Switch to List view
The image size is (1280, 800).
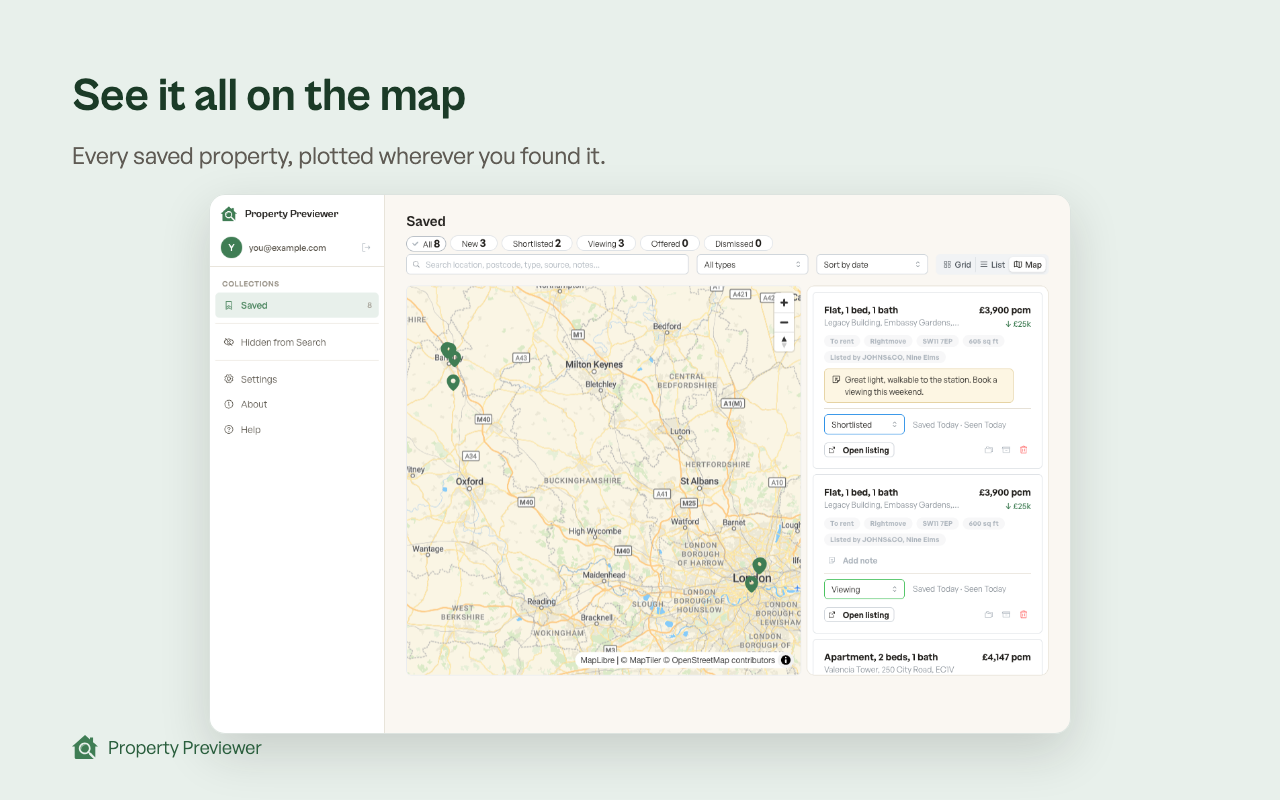tap(992, 265)
